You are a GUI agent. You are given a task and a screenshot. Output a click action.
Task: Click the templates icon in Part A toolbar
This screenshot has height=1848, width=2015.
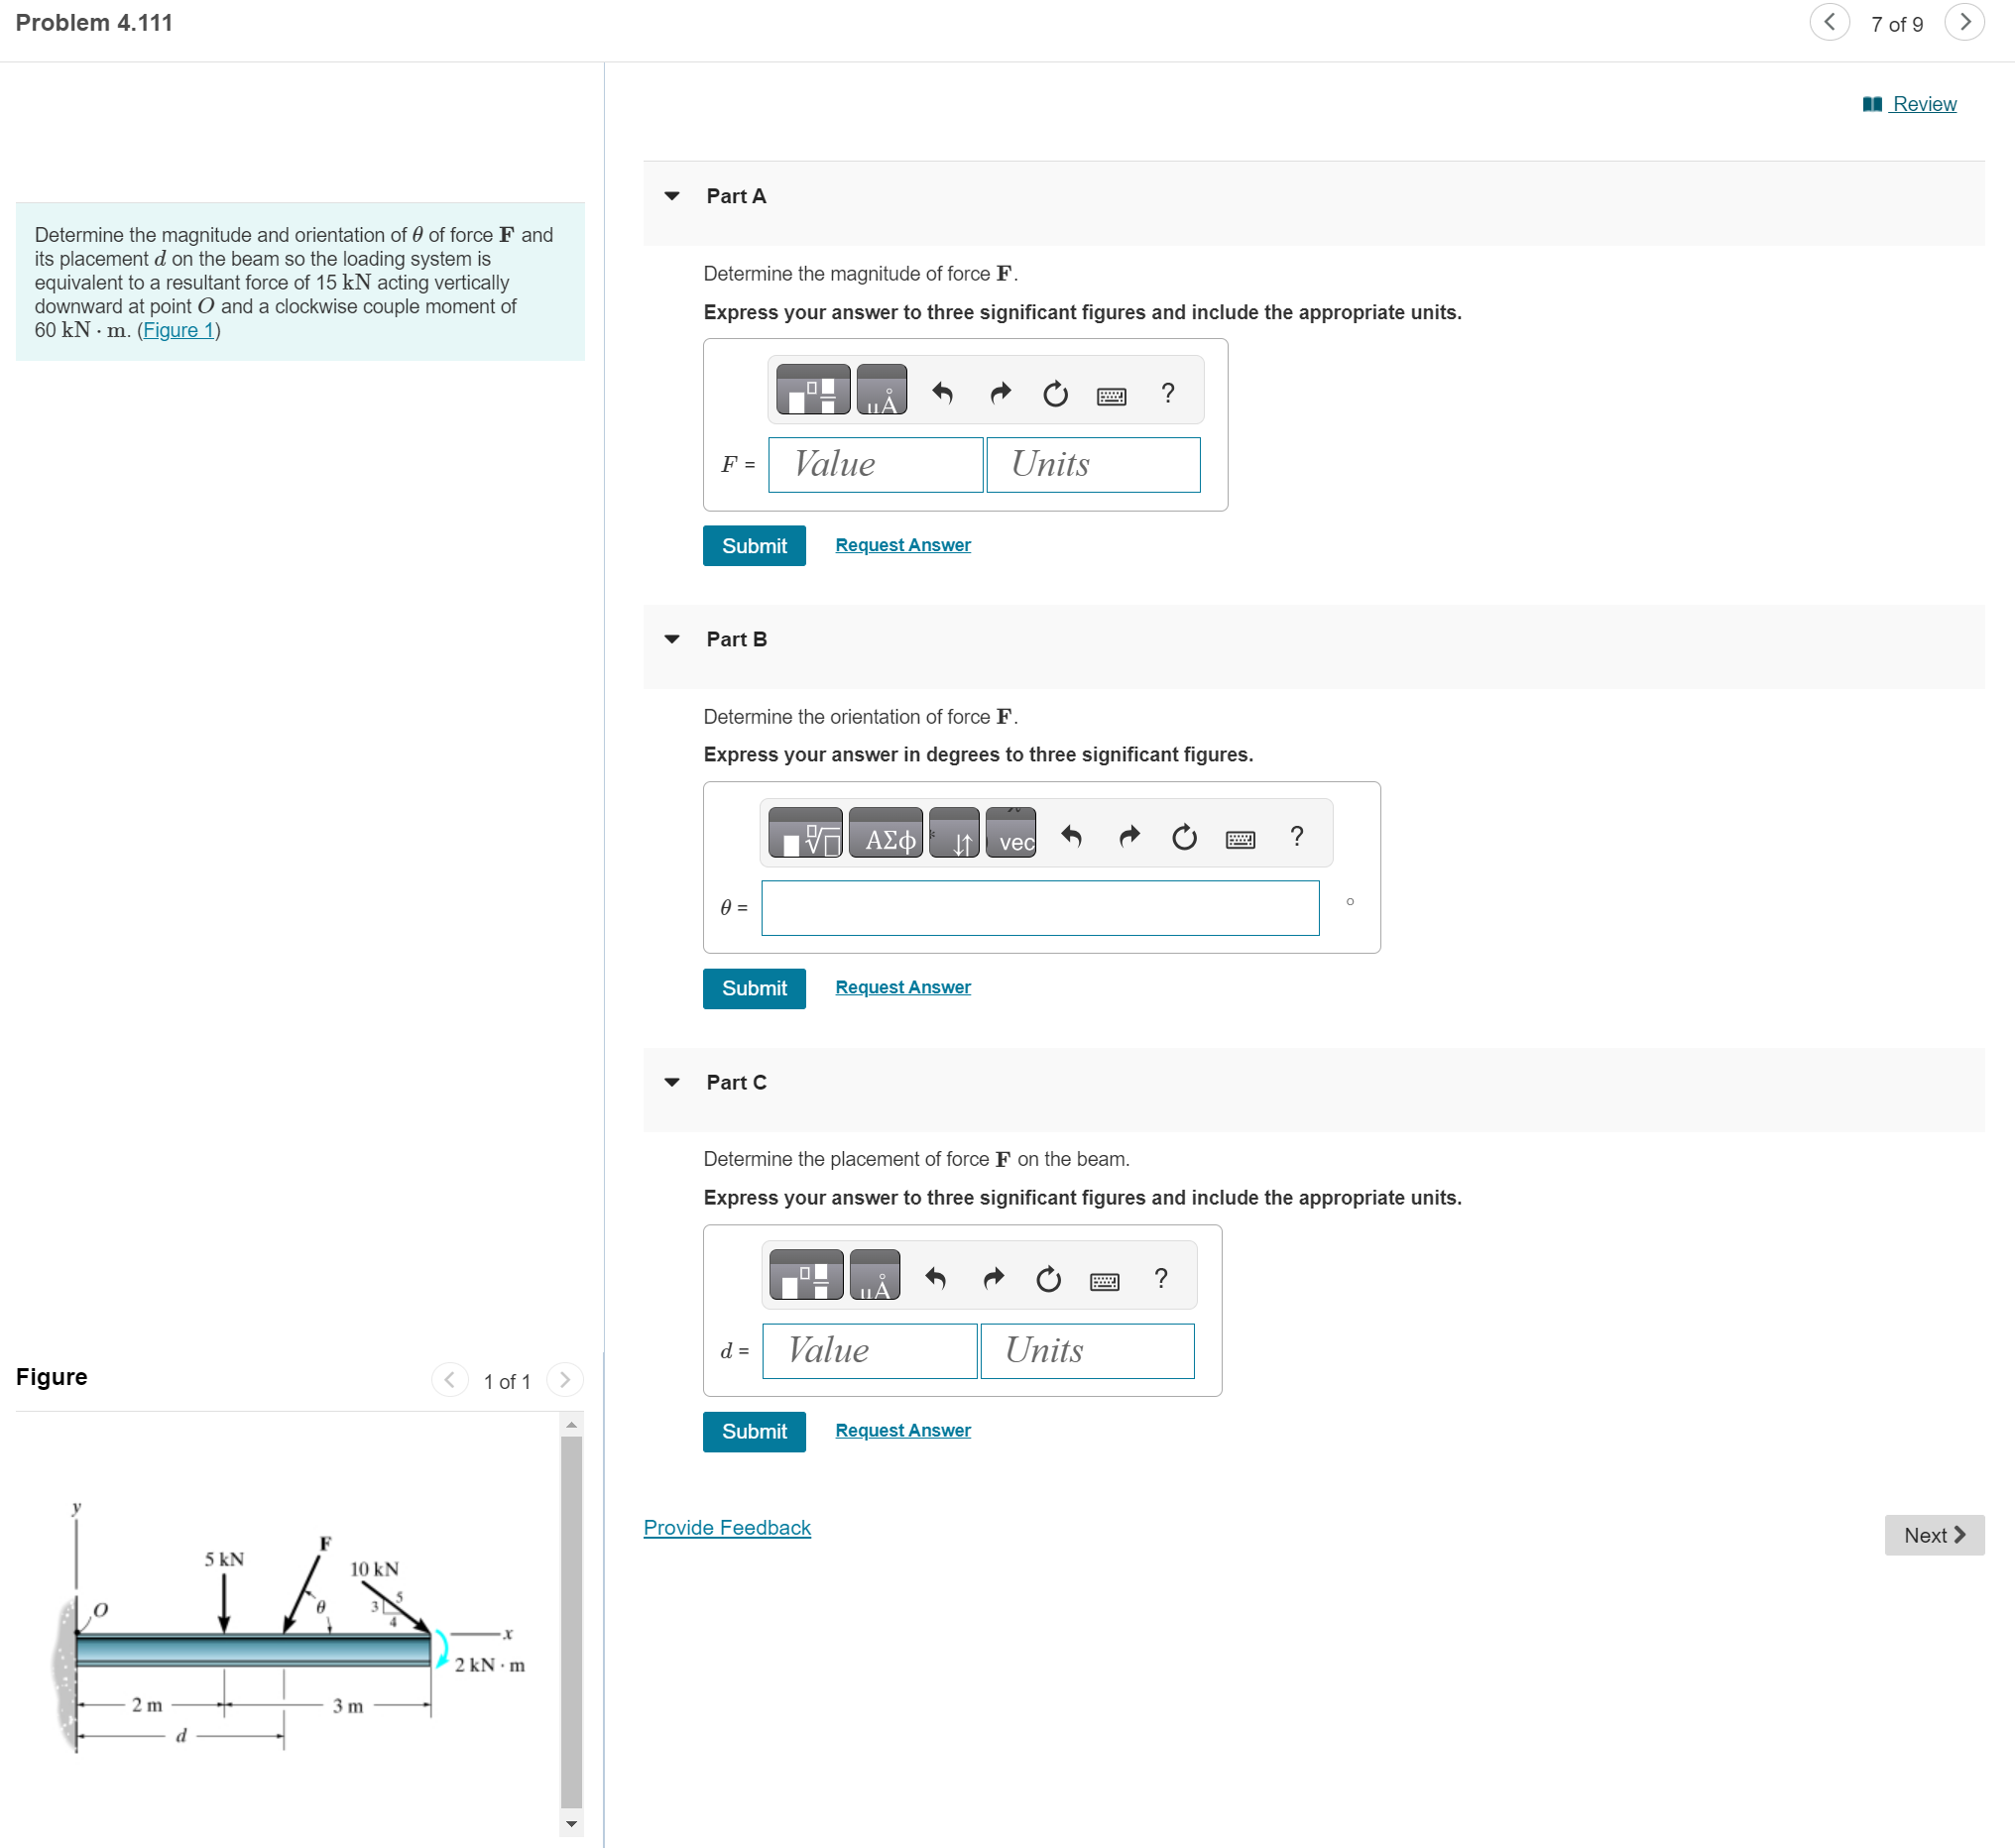[x=812, y=390]
